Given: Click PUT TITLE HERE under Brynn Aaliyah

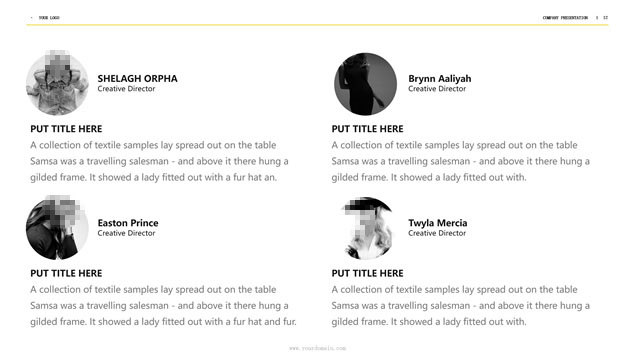Looking at the screenshot, I should 367,129.
